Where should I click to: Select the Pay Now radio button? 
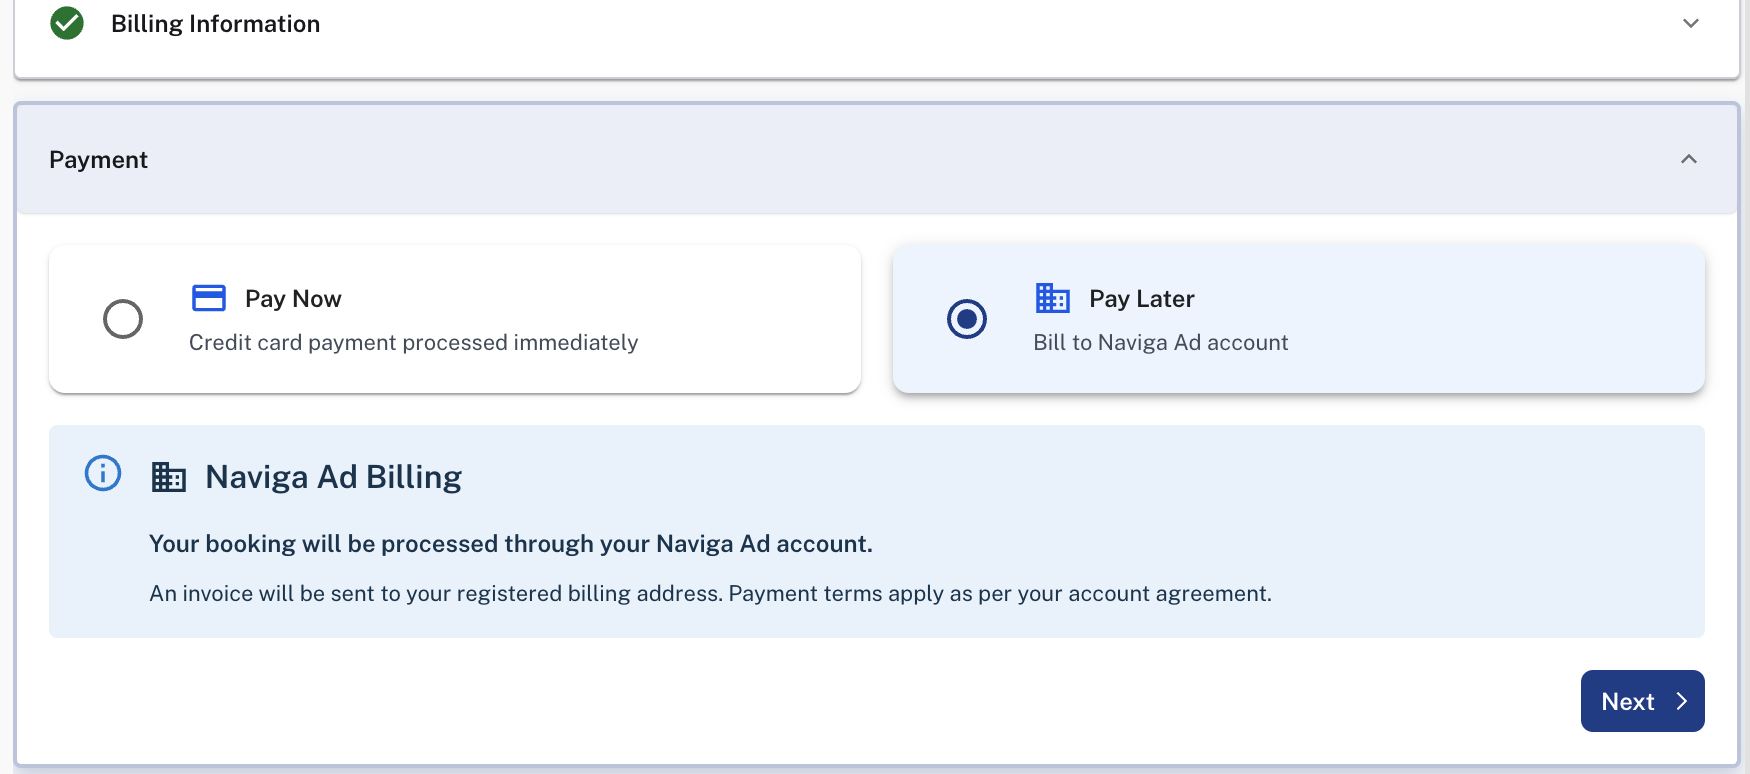click(x=123, y=319)
